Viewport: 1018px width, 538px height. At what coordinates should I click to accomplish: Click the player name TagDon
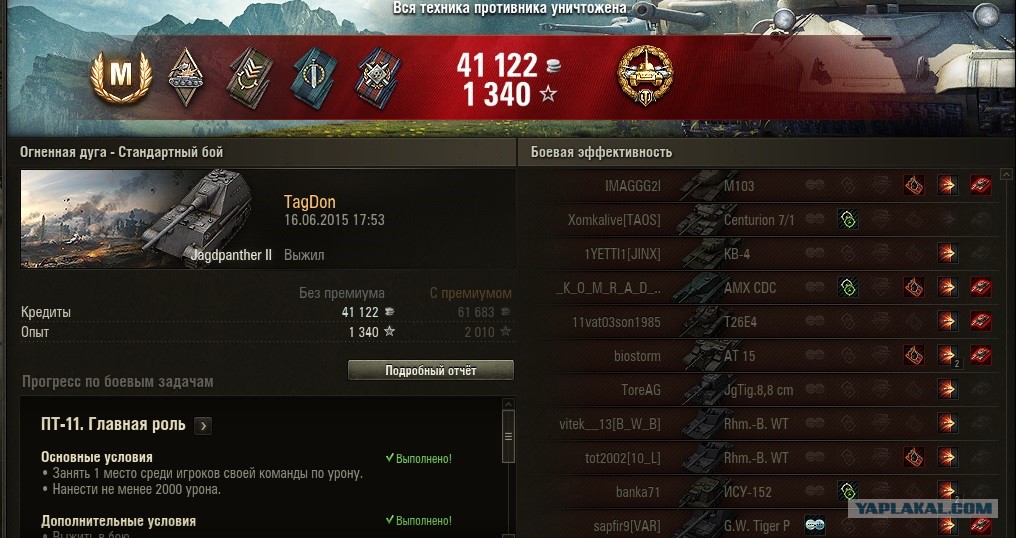310,202
